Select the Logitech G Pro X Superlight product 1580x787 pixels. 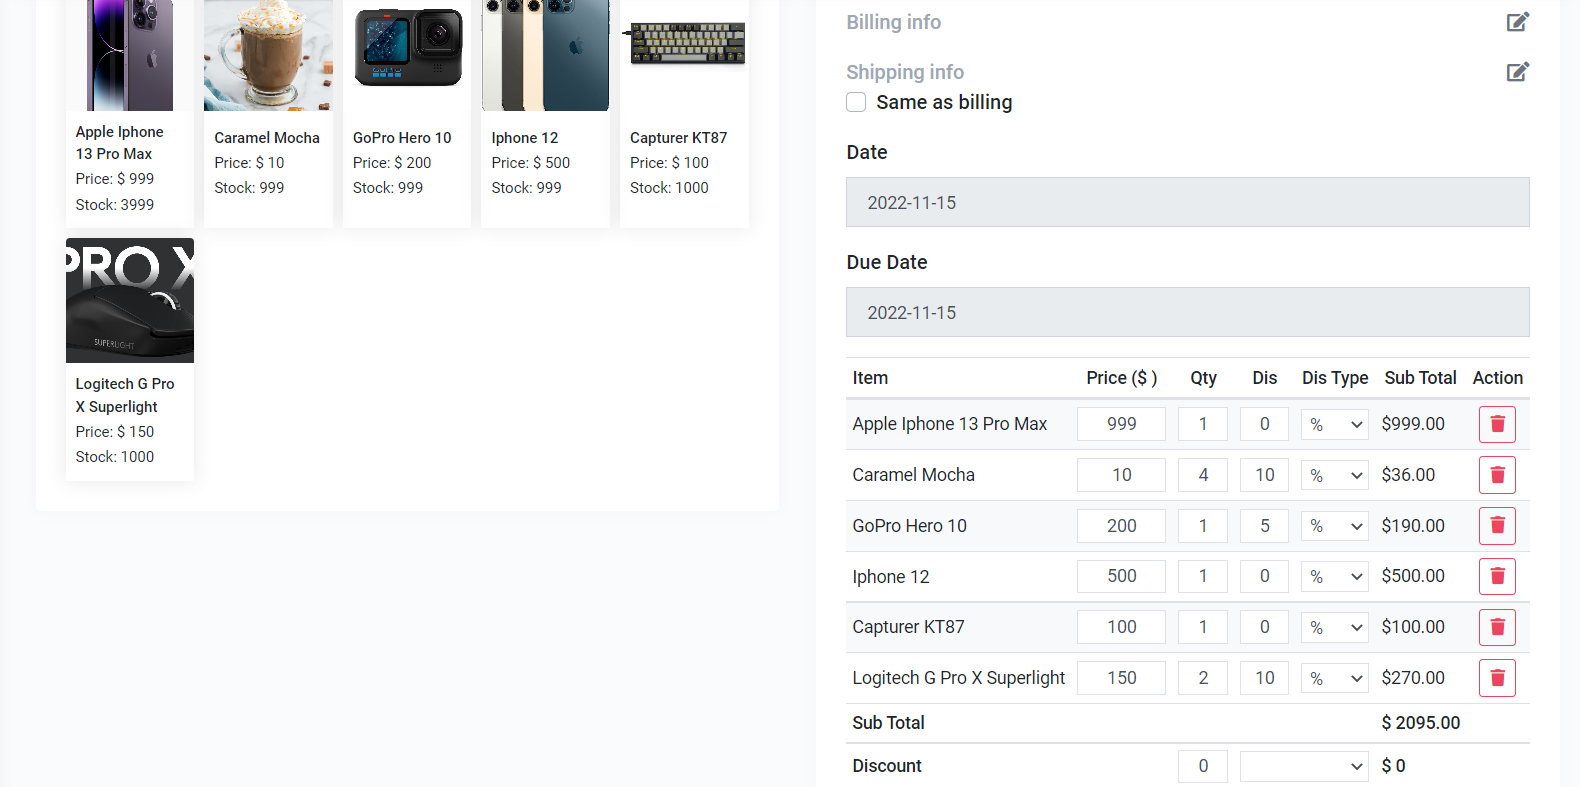pos(130,358)
